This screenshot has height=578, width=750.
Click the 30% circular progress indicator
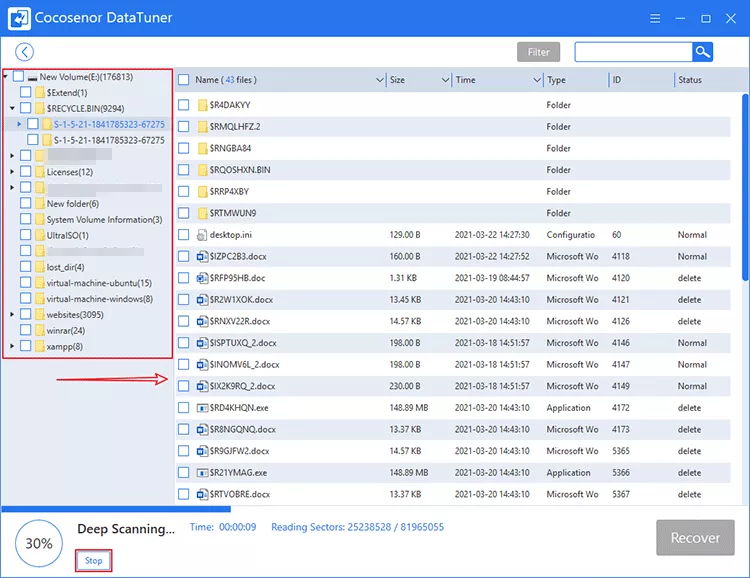[39, 543]
